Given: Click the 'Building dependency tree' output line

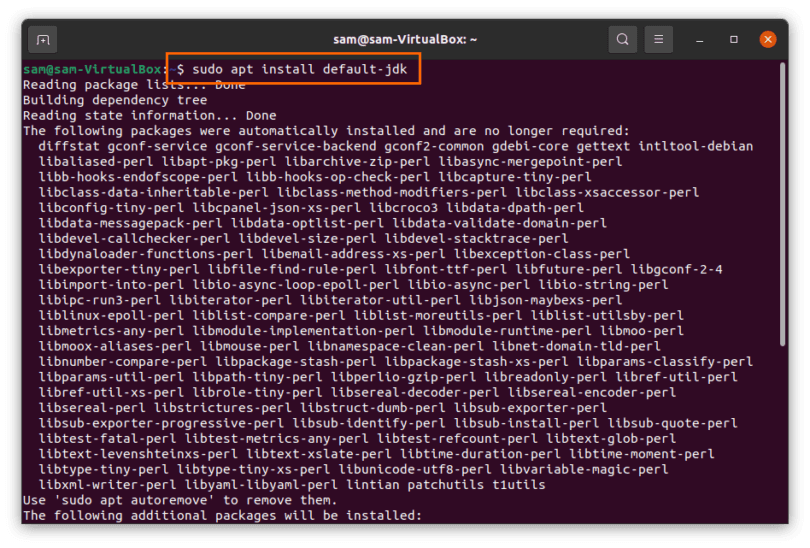Looking at the screenshot, I should click(115, 100).
